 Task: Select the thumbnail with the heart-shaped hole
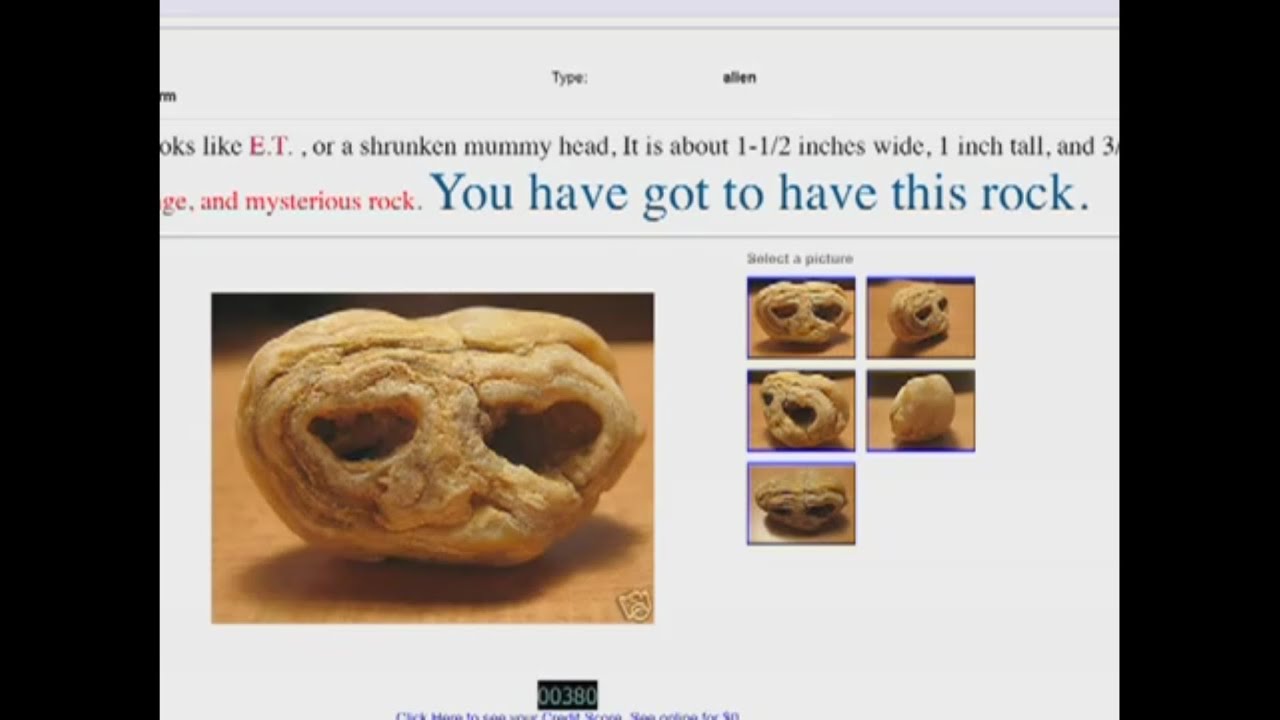click(x=801, y=410)
